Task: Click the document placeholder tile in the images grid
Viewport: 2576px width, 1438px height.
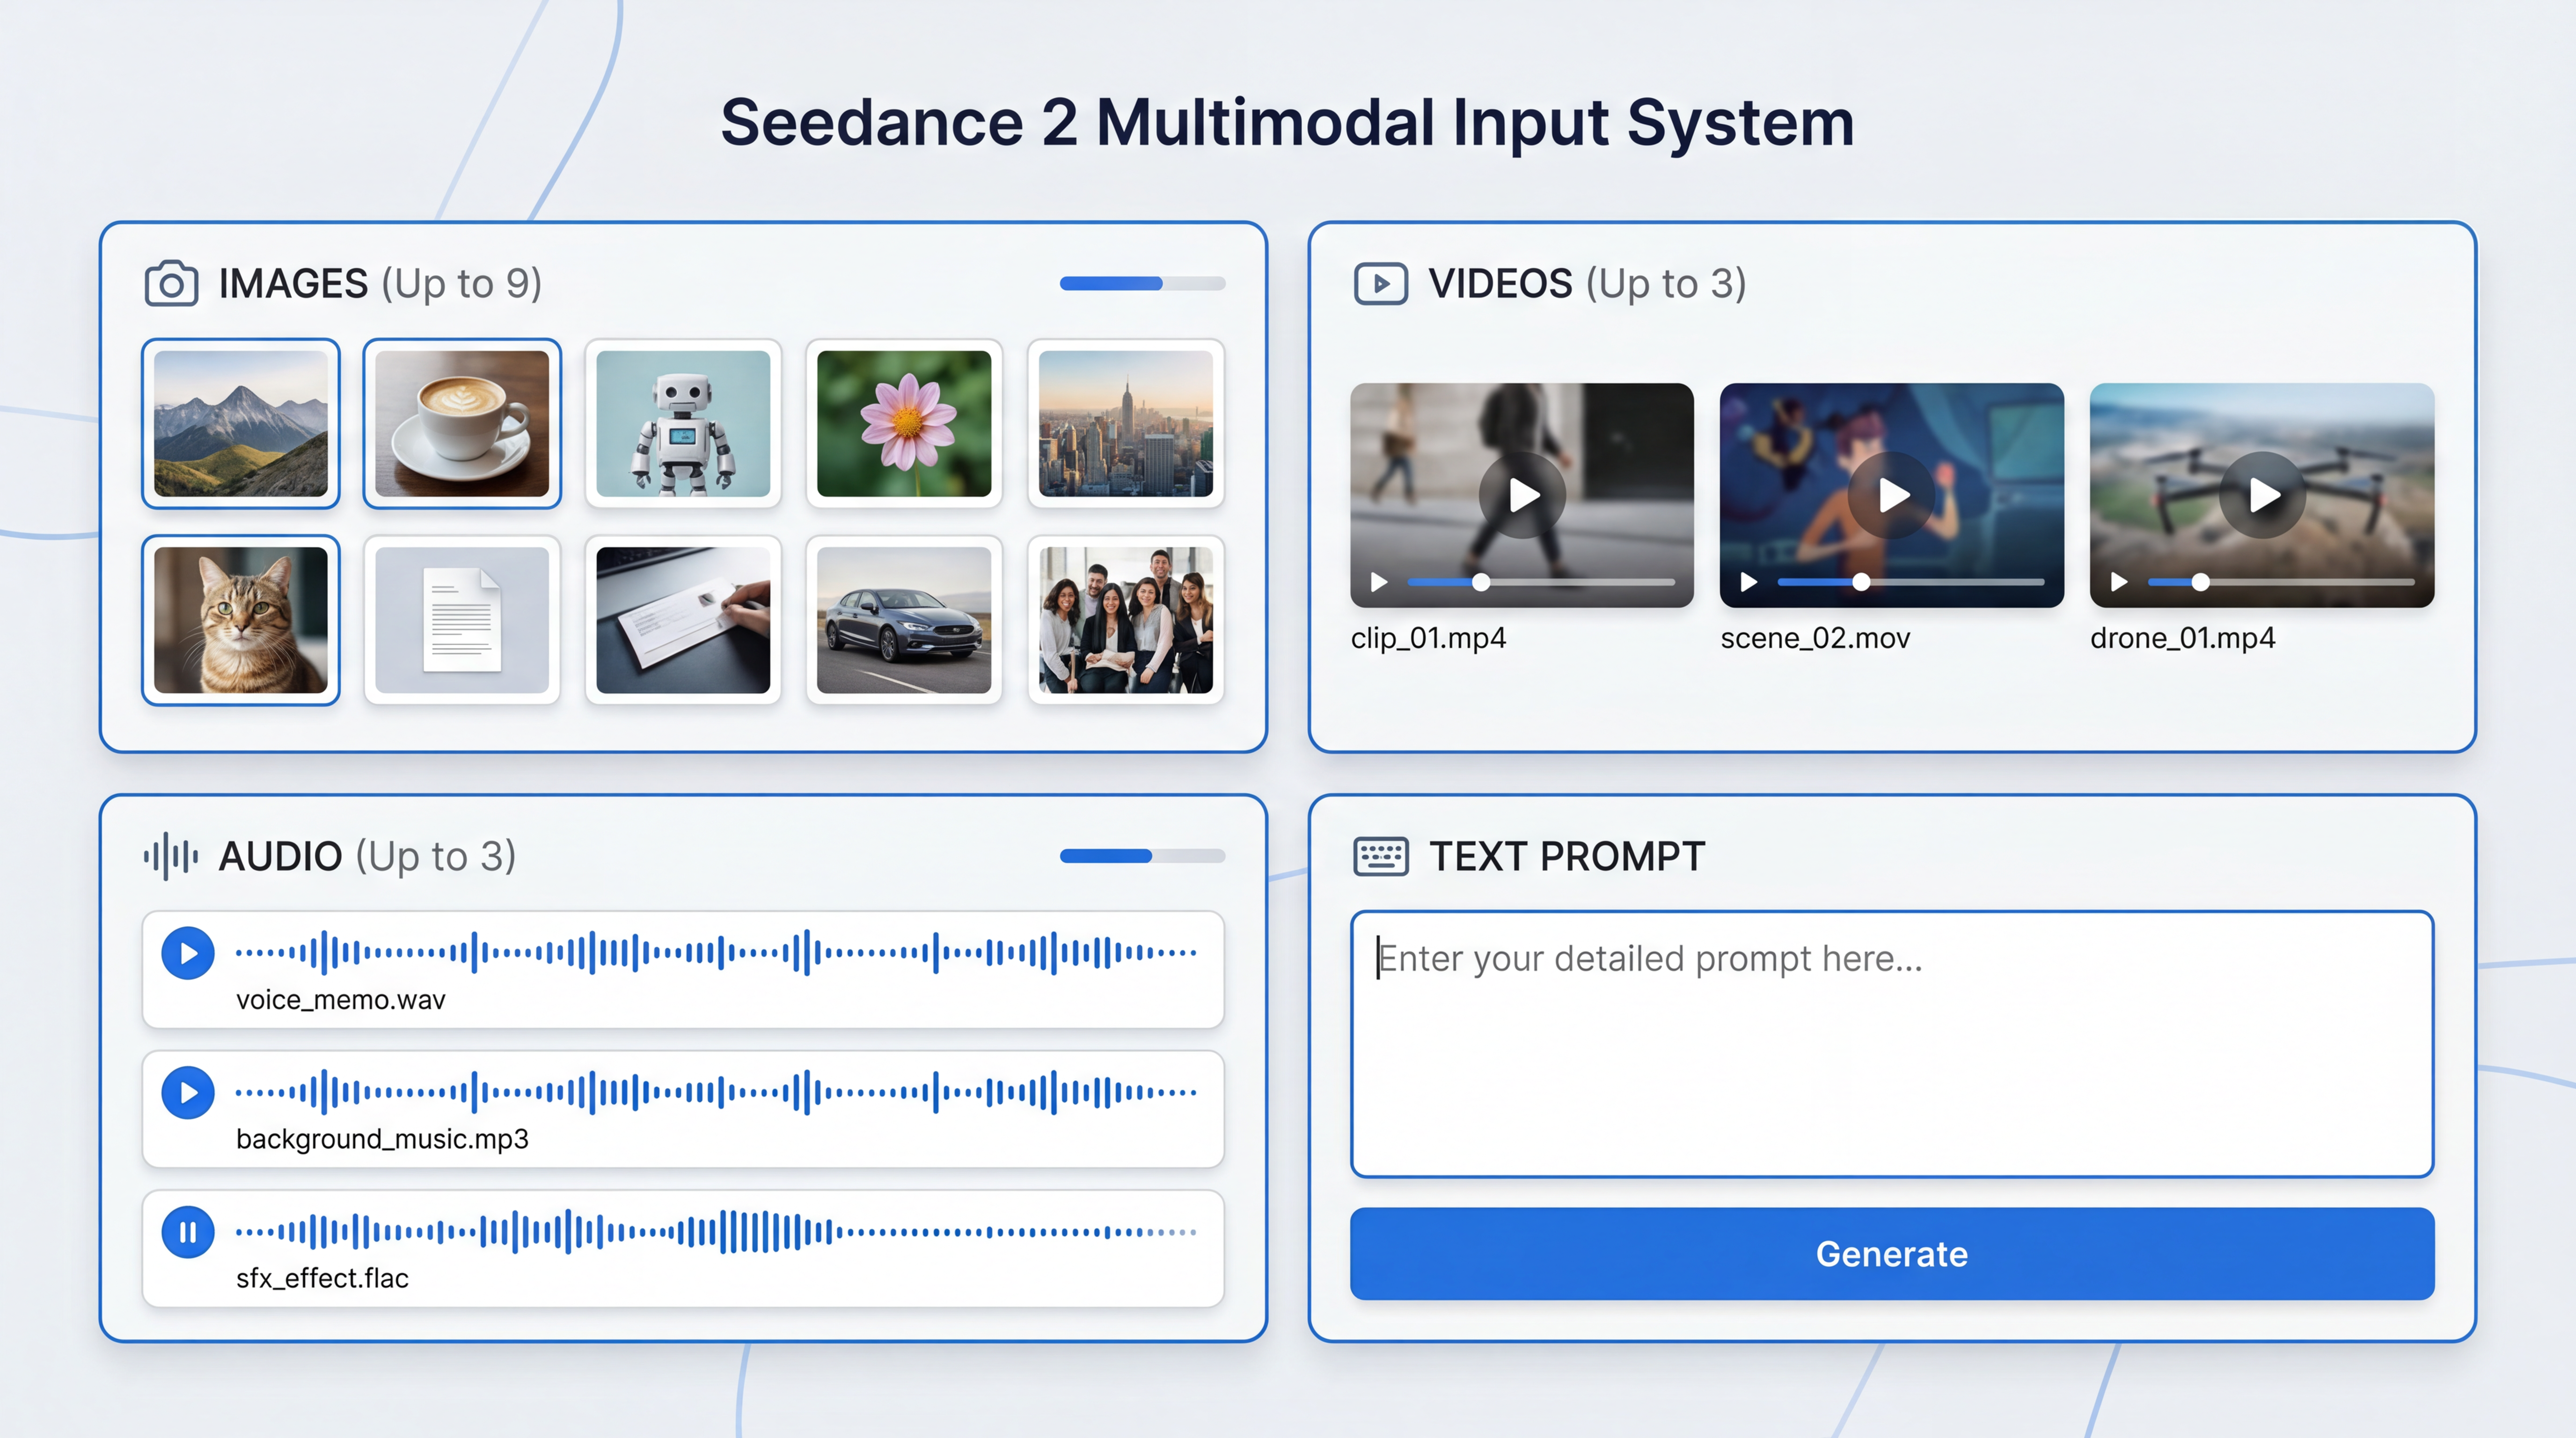Action: (x=462, y=620)
